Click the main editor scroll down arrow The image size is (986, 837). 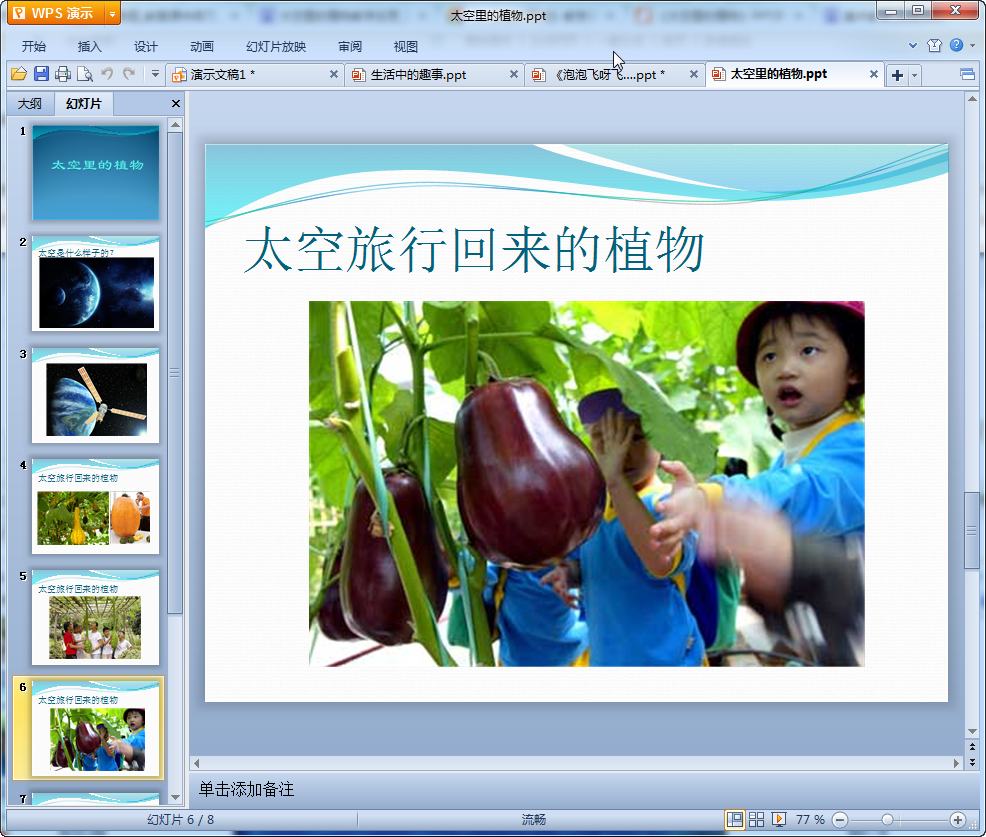pos(972,731)
